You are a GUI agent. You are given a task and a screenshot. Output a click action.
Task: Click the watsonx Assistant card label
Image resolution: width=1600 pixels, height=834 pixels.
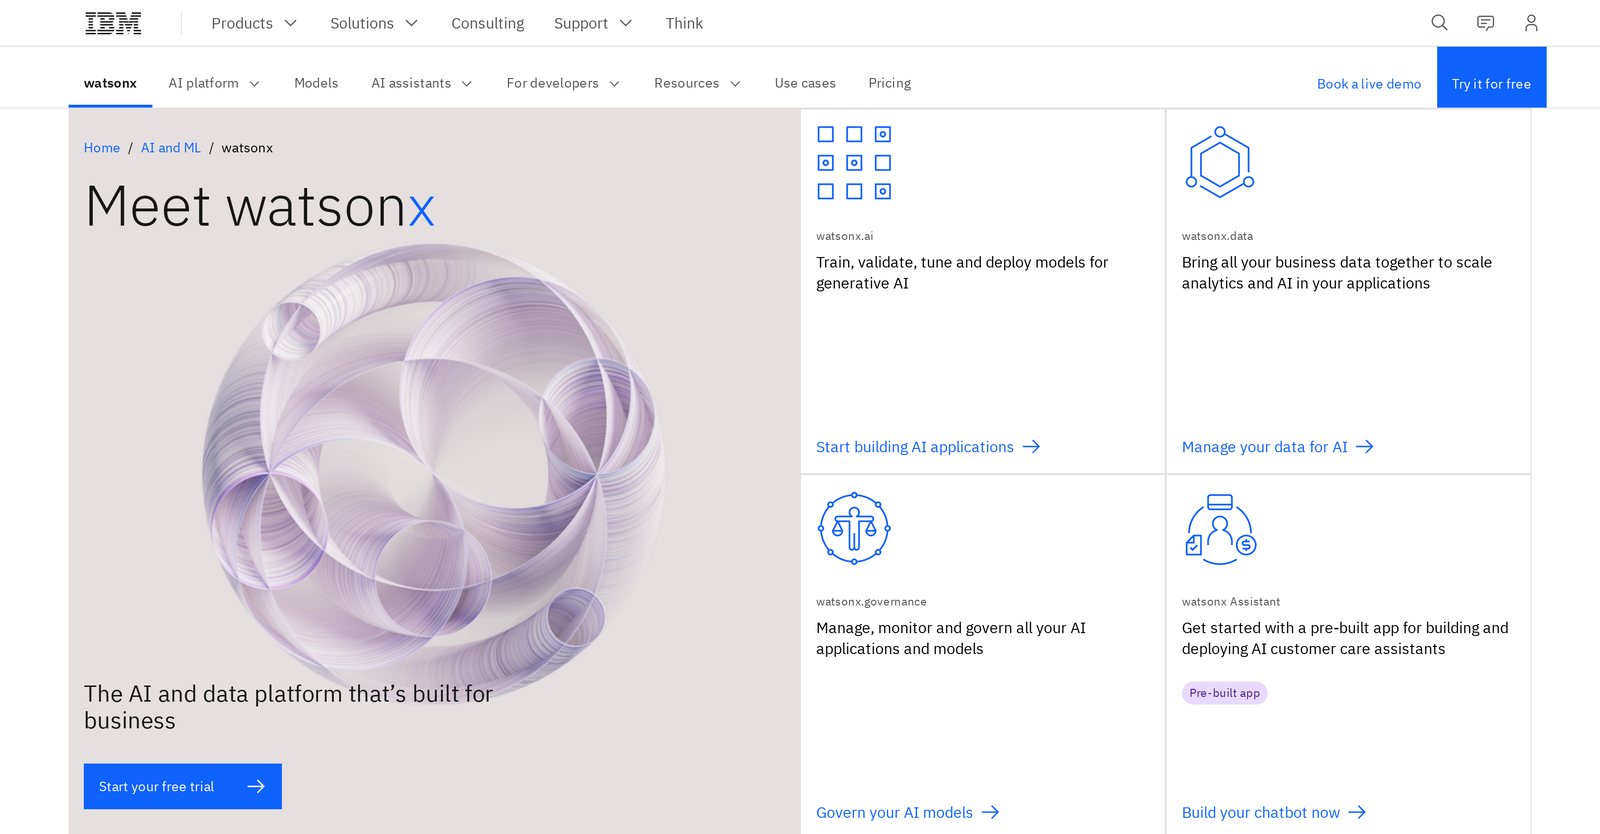[1231, 602]
